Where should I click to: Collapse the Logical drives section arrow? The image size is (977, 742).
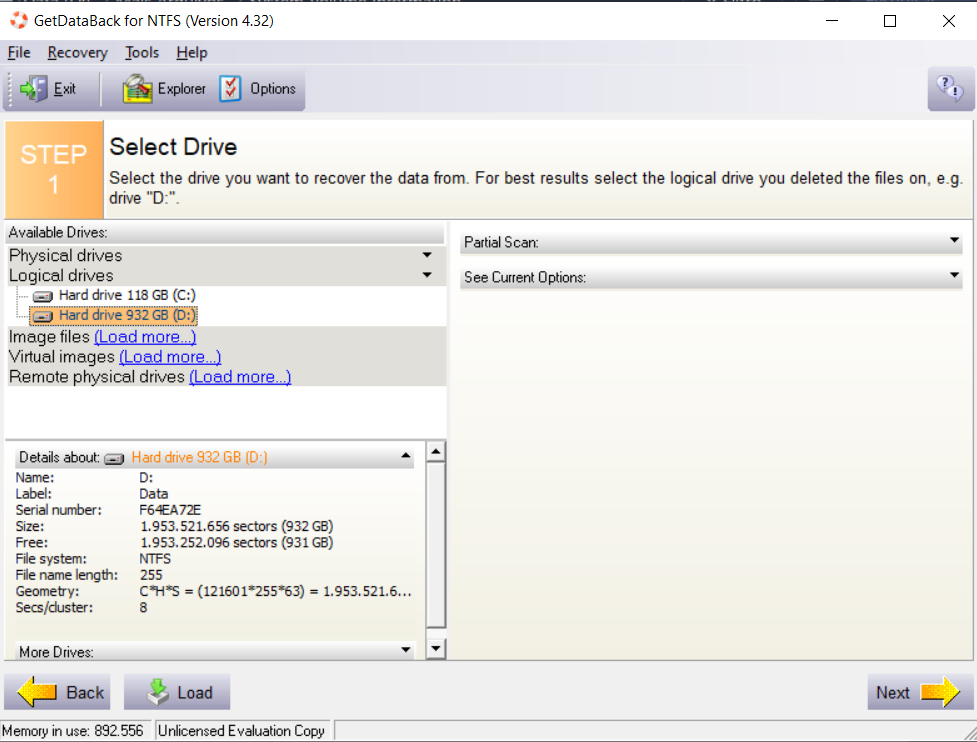tap(427, 275)
